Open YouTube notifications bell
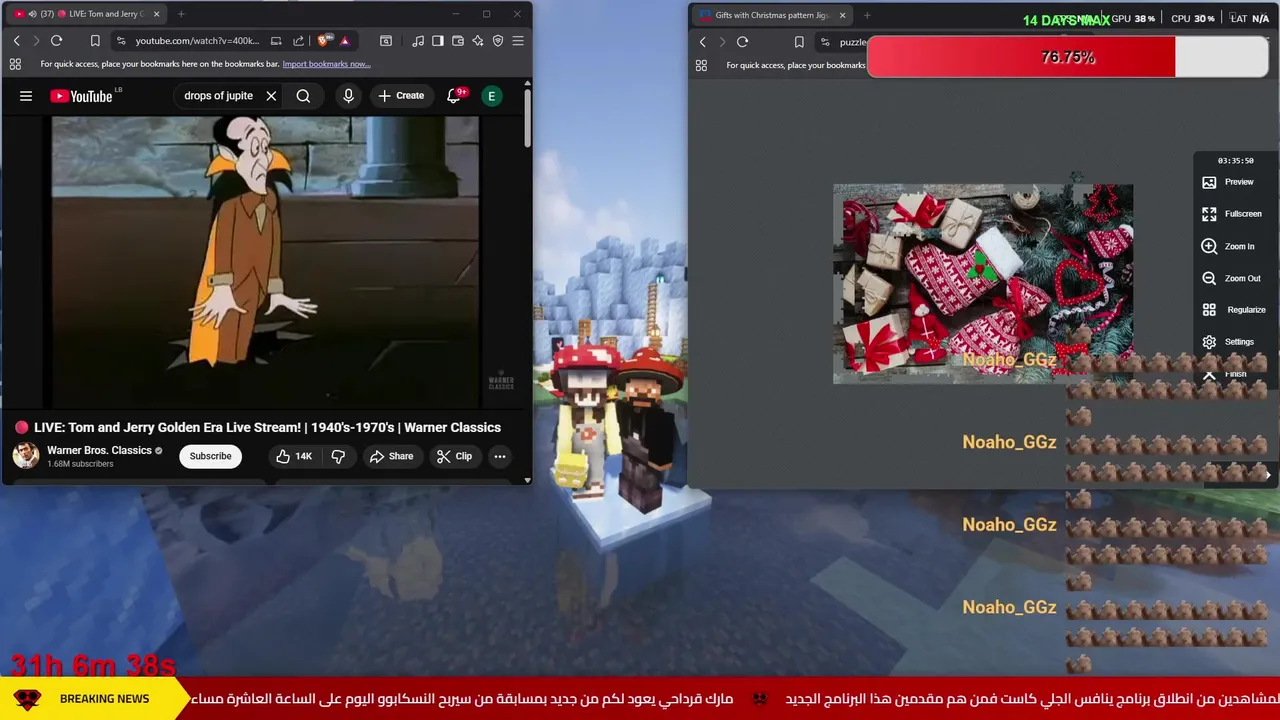Screen dimensions: 1280x720 tap(454, 96)
